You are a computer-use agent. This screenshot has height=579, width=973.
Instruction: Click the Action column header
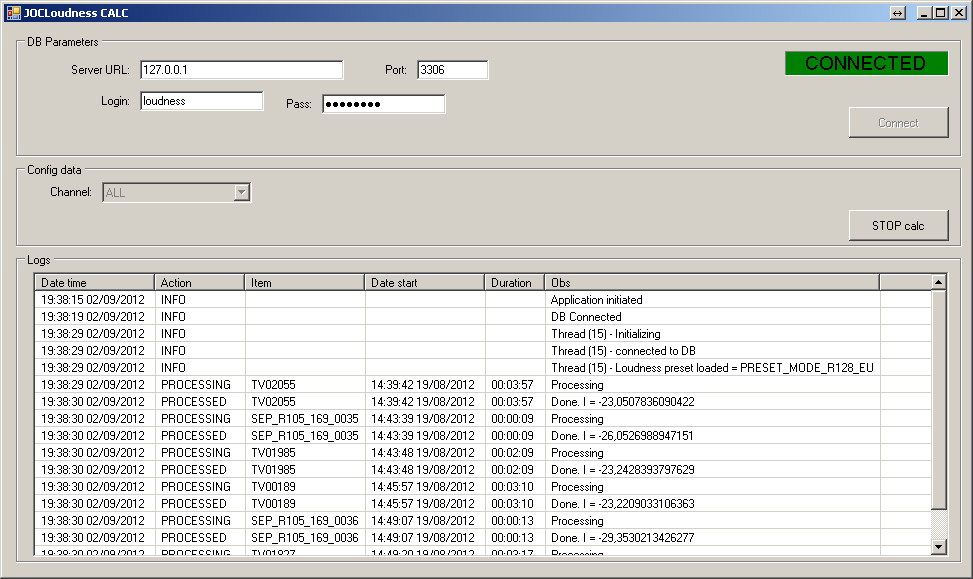click(199, 283)
